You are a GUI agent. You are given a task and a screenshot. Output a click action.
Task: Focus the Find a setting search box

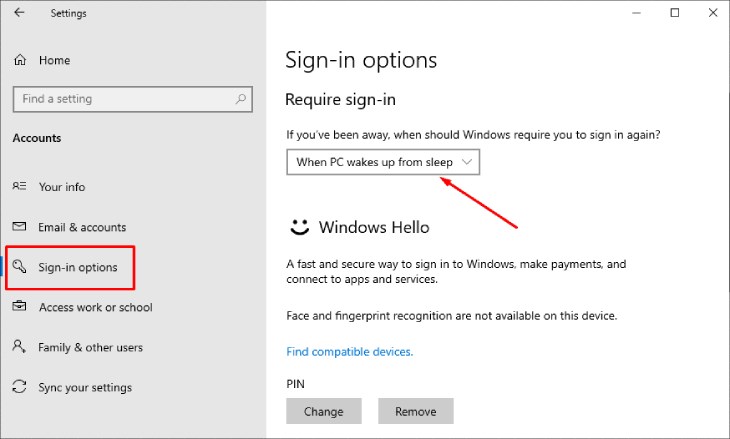pyautogui.click(x=133, y=99)
